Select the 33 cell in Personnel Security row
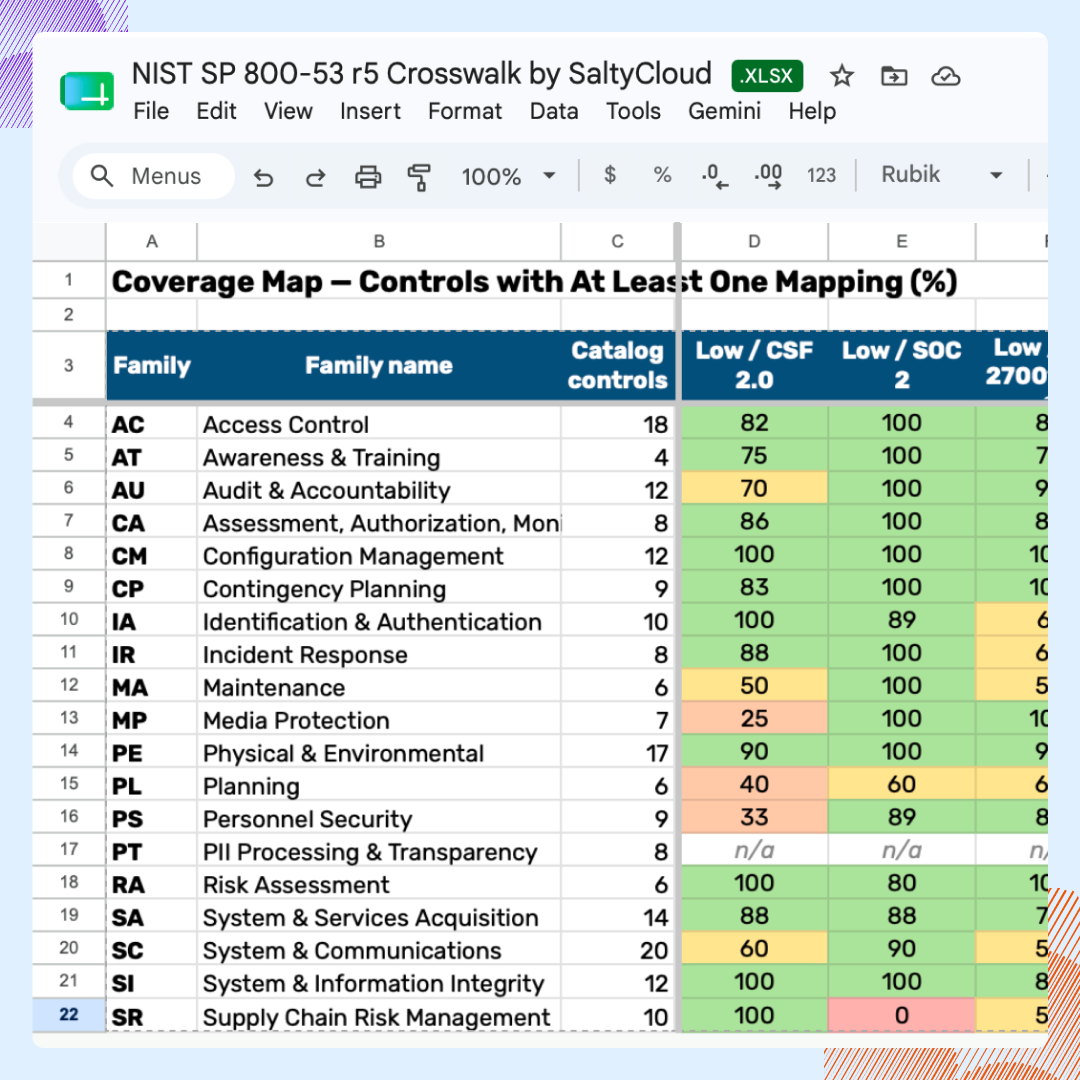The height and width of the screenshot is (1080, 1080). point(754,817)
